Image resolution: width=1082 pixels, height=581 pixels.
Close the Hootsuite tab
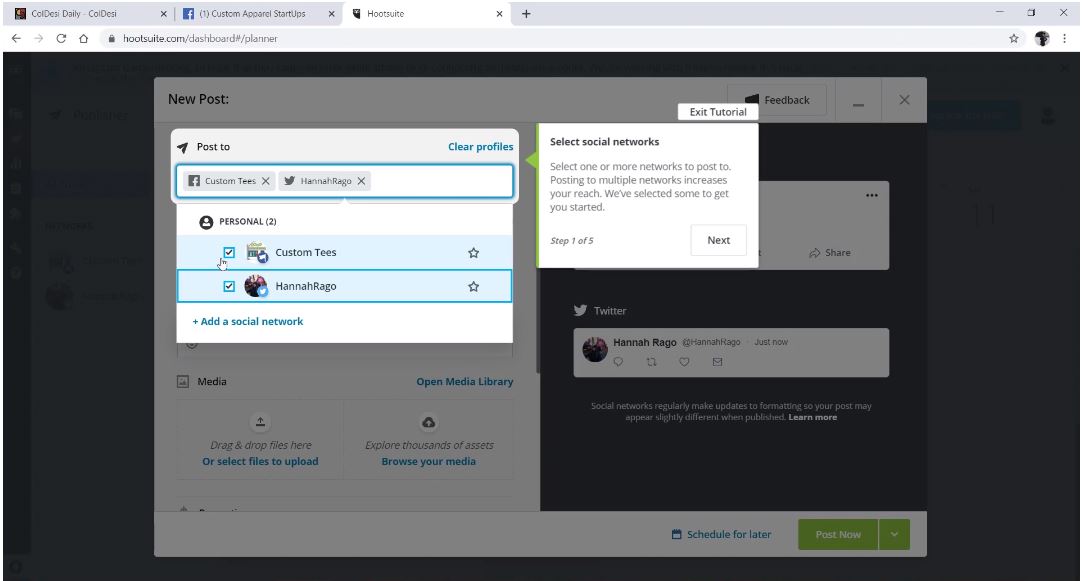click(x=500, y=14)
